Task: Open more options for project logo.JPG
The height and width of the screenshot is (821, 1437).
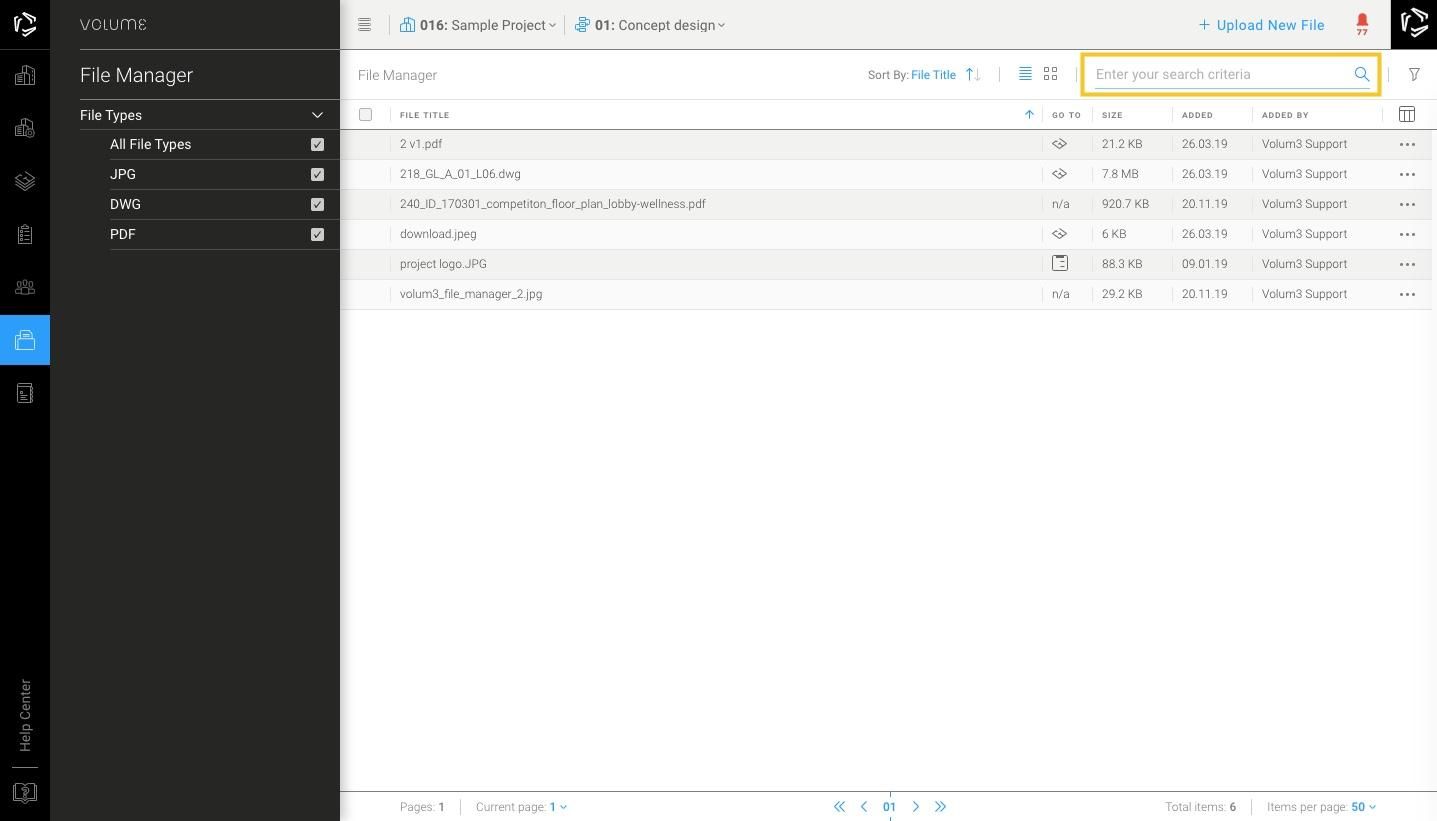Action: pos(1407,265)
